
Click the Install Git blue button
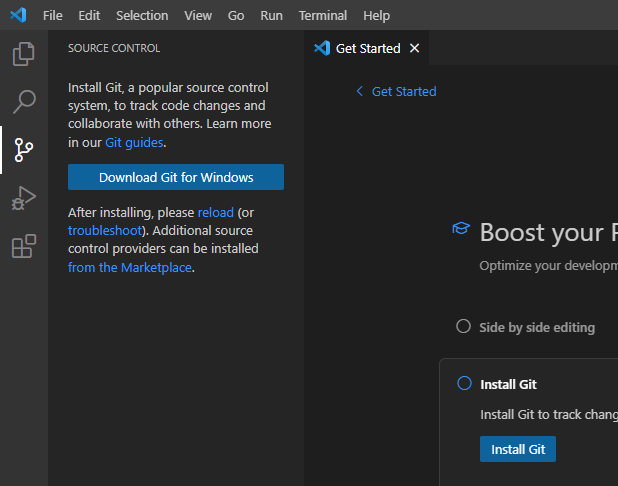[518, 449]
